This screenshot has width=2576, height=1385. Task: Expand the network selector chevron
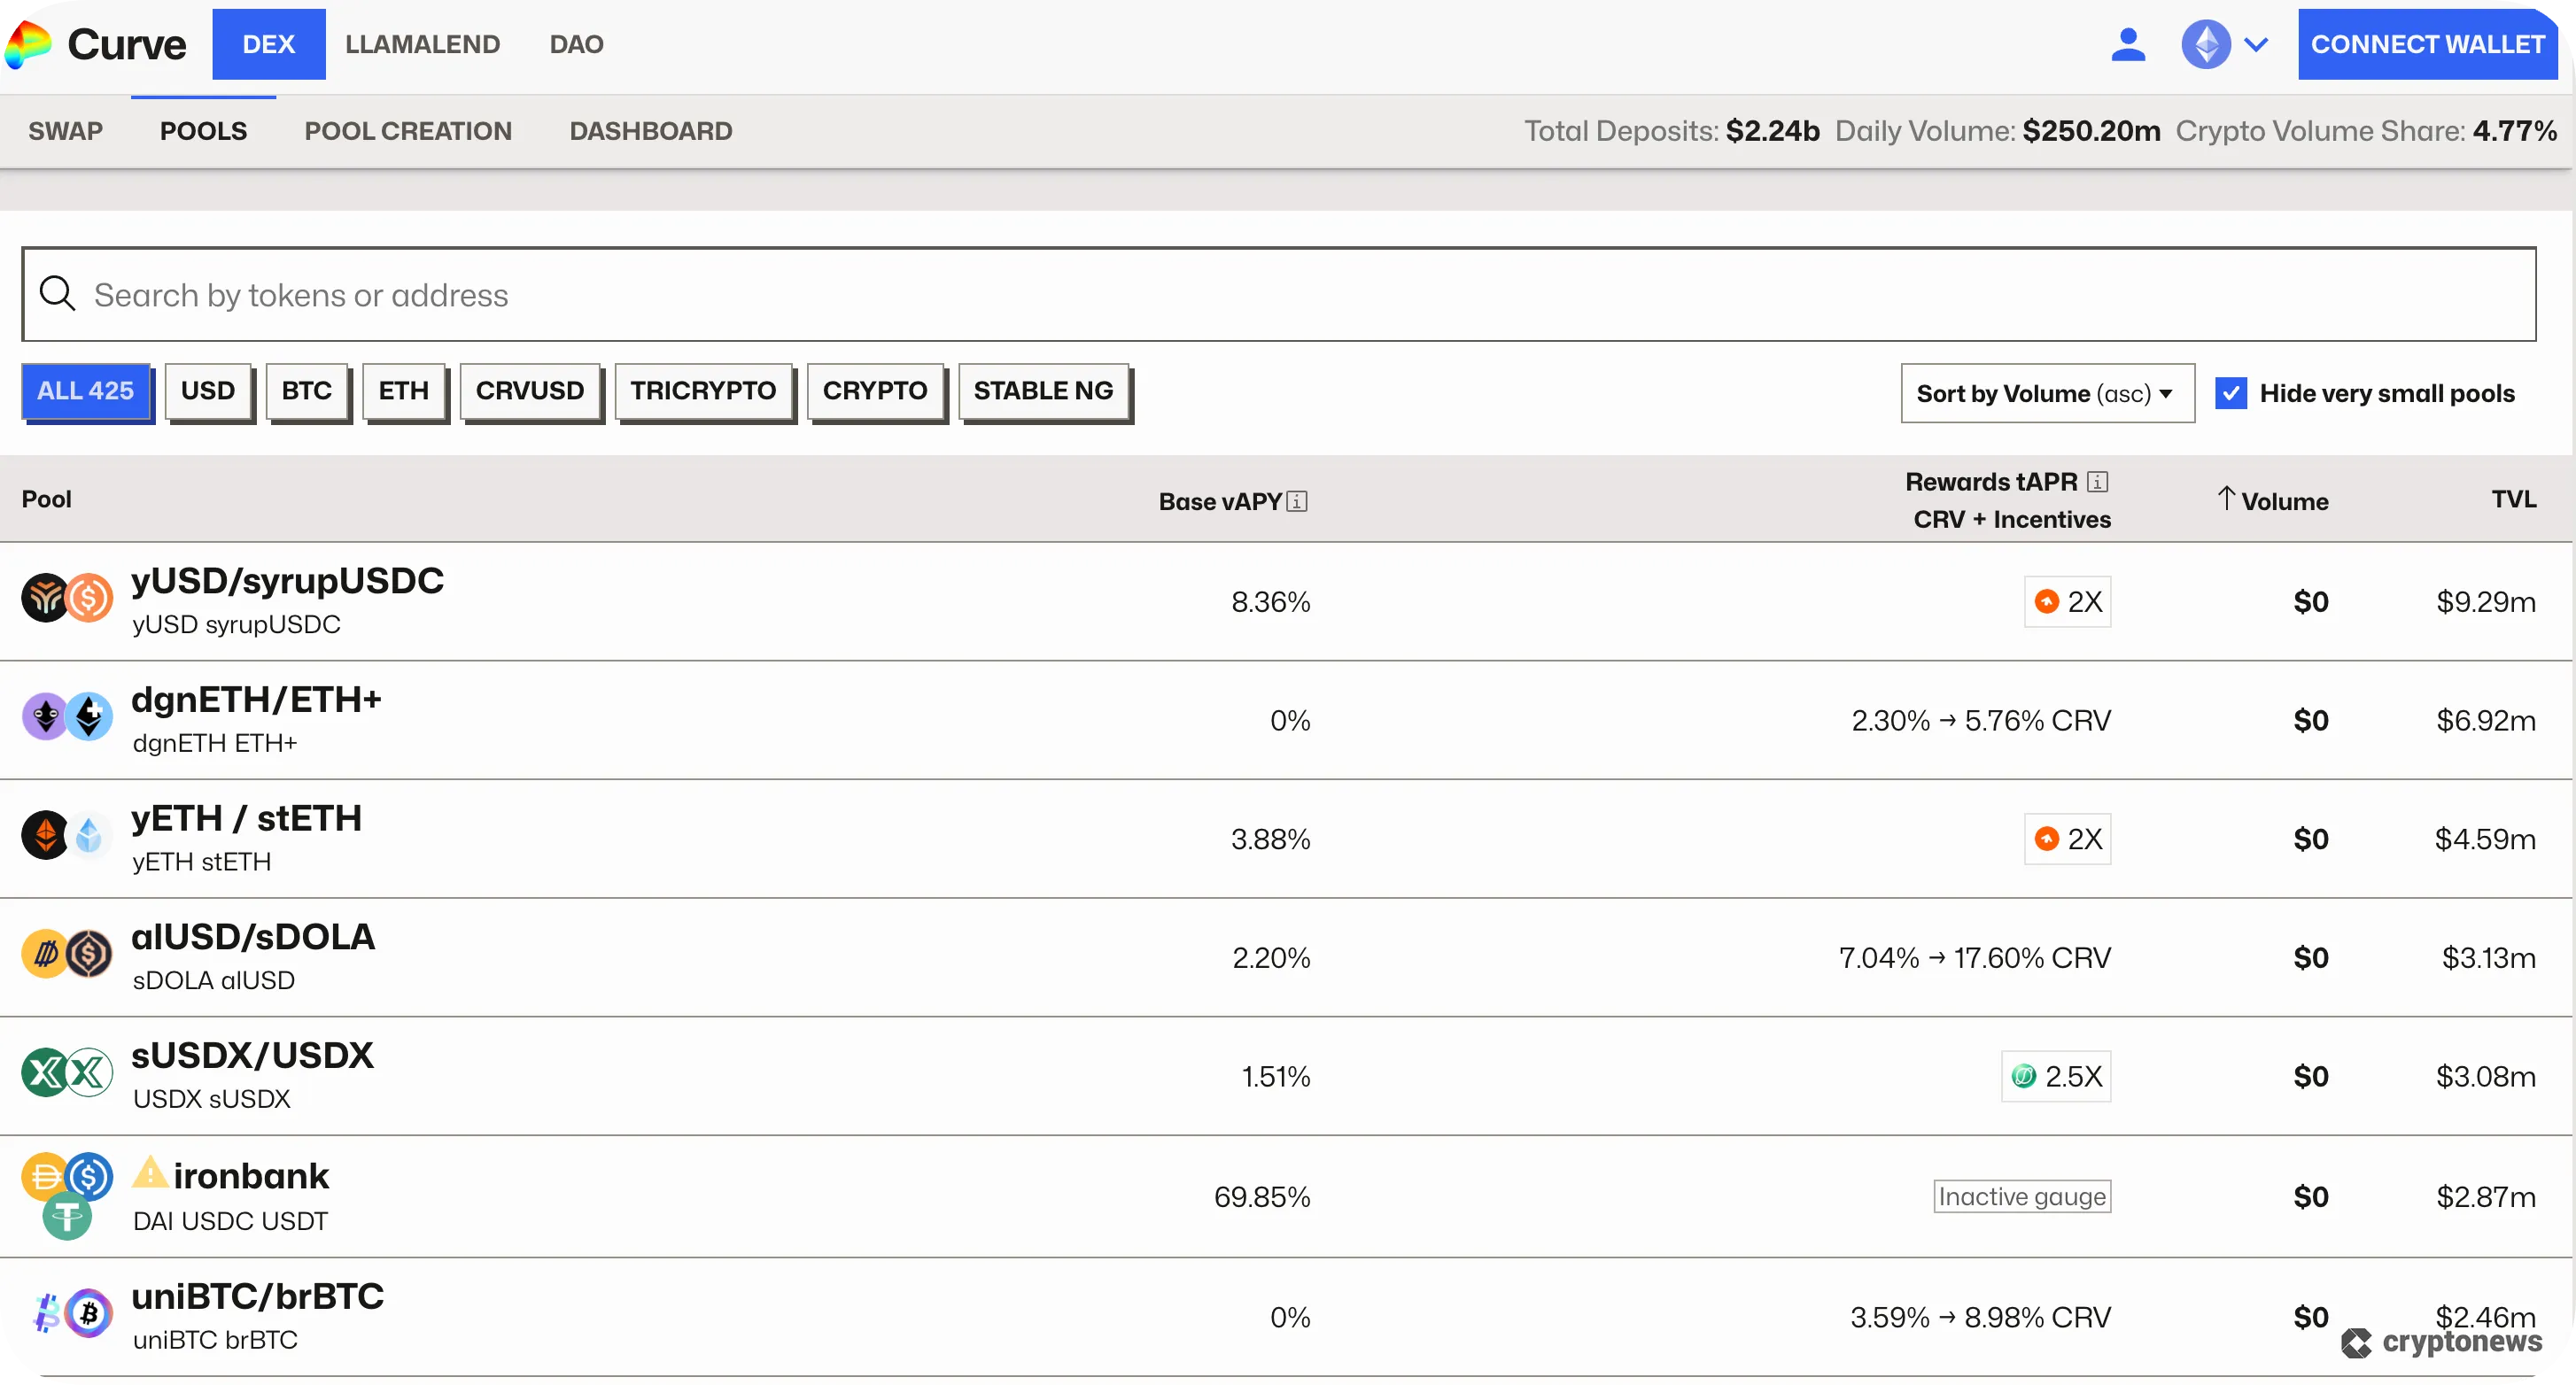click(x=2257, y=43)
